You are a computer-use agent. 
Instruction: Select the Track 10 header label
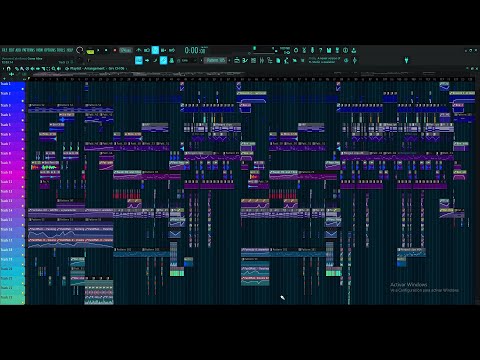point(6,172)
